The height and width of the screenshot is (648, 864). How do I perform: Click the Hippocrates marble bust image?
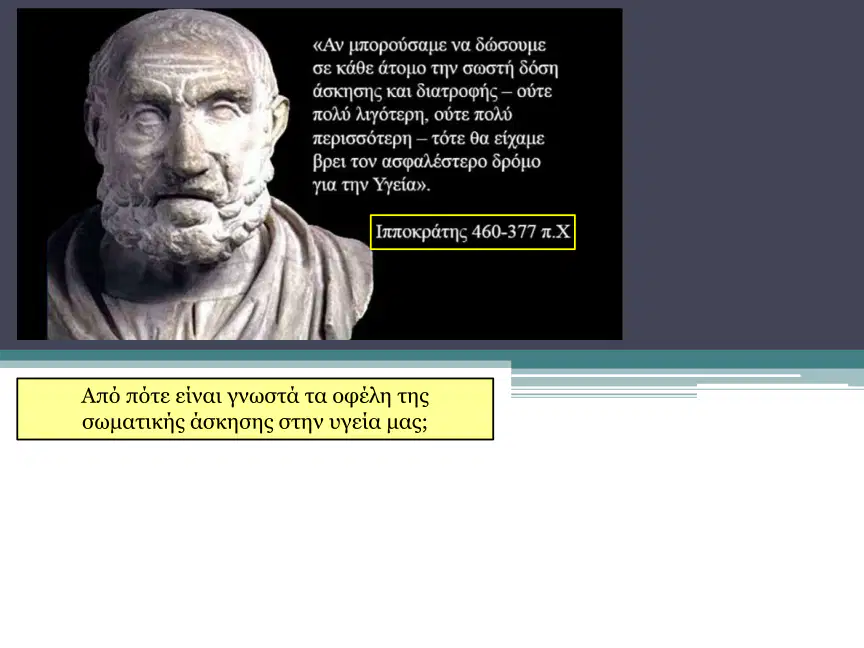210,175
